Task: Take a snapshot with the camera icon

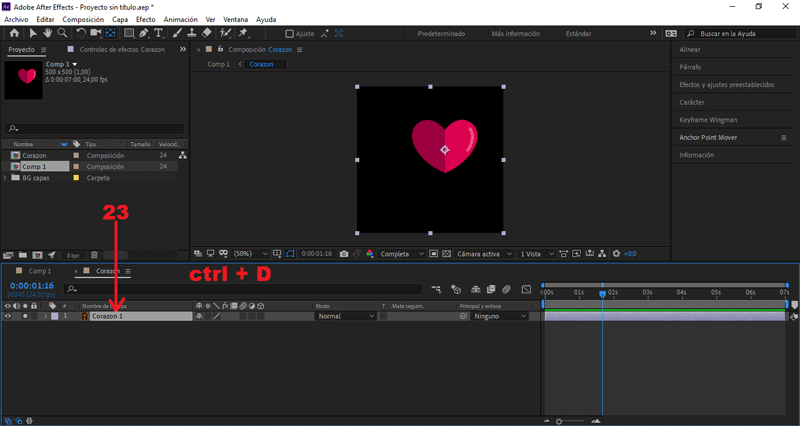Action: click(x=343, y=254)
